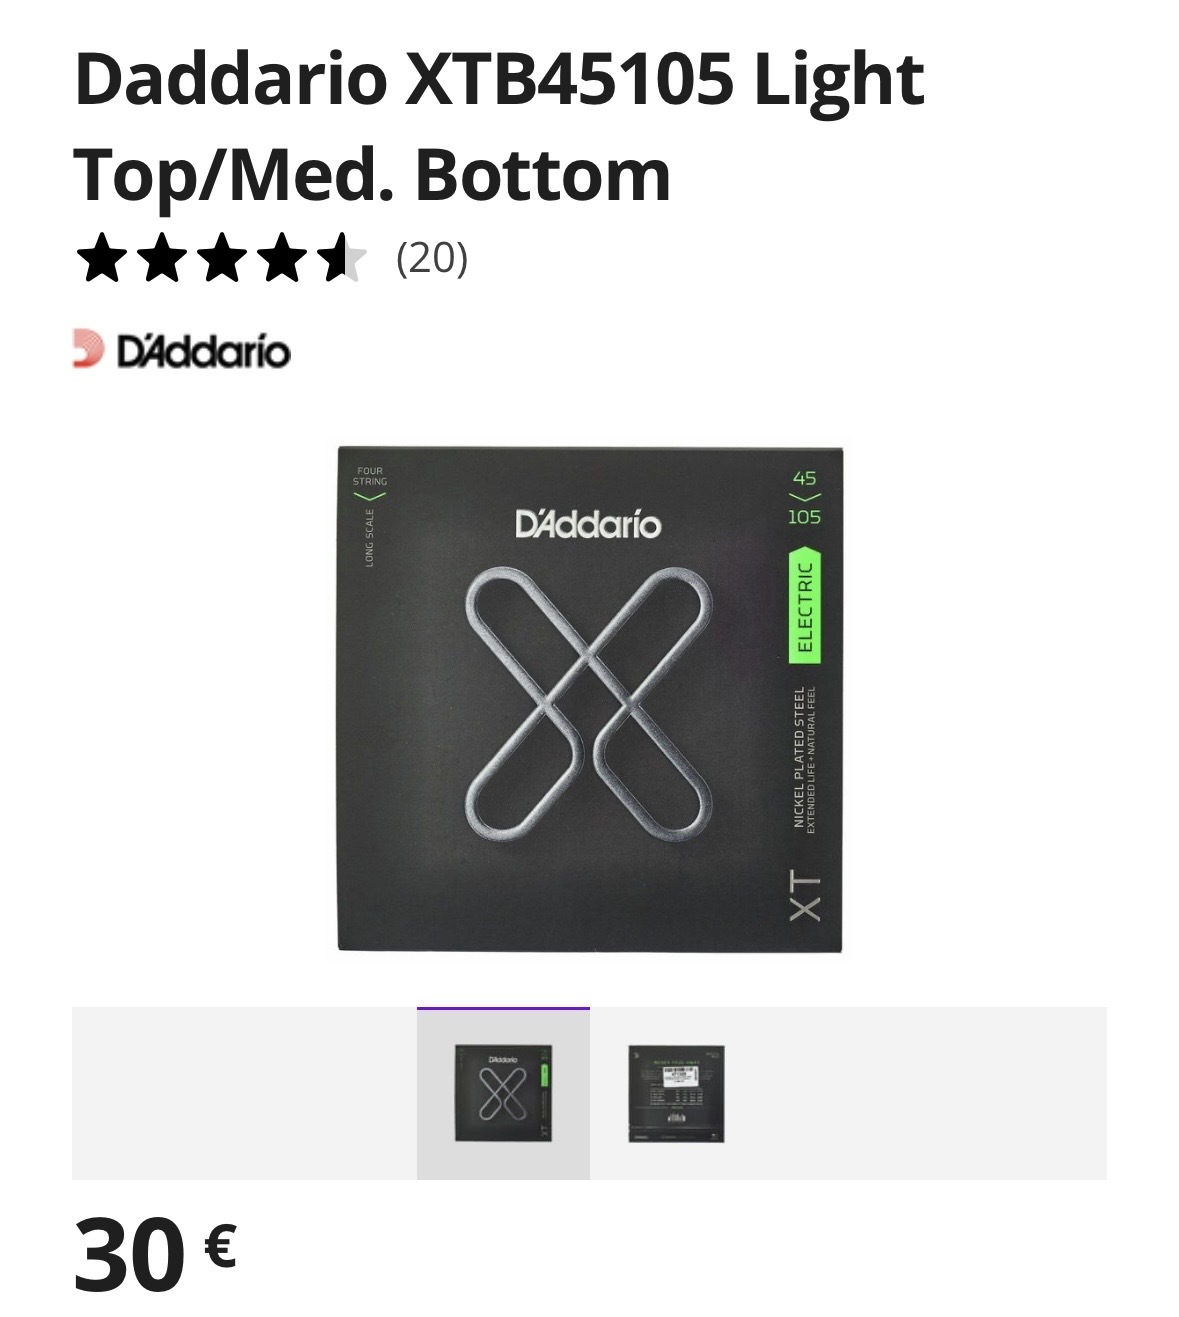Click the FOUR STRING marking on the package
The image size is (1179, 1317).
[x=369, y=476]
